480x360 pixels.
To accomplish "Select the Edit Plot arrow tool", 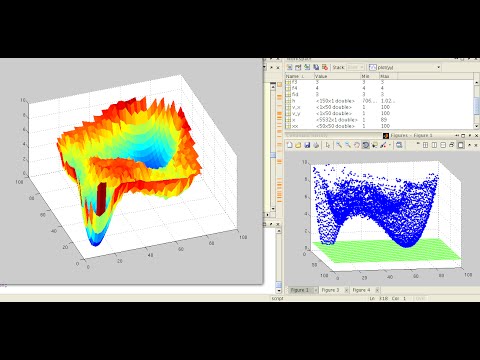I will [328, 145].
